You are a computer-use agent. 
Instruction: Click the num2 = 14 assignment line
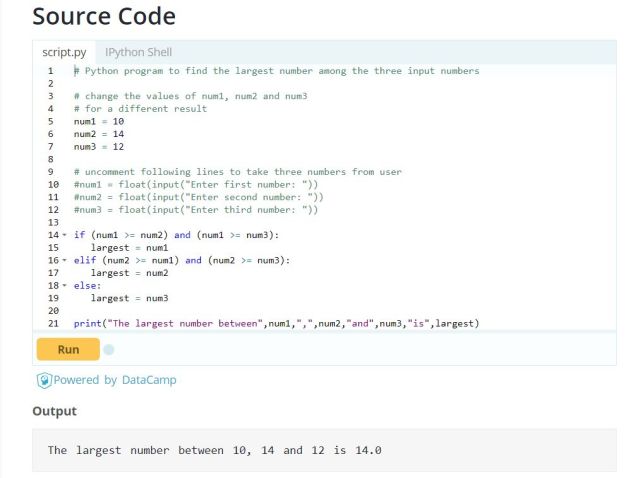coord(98,133)
